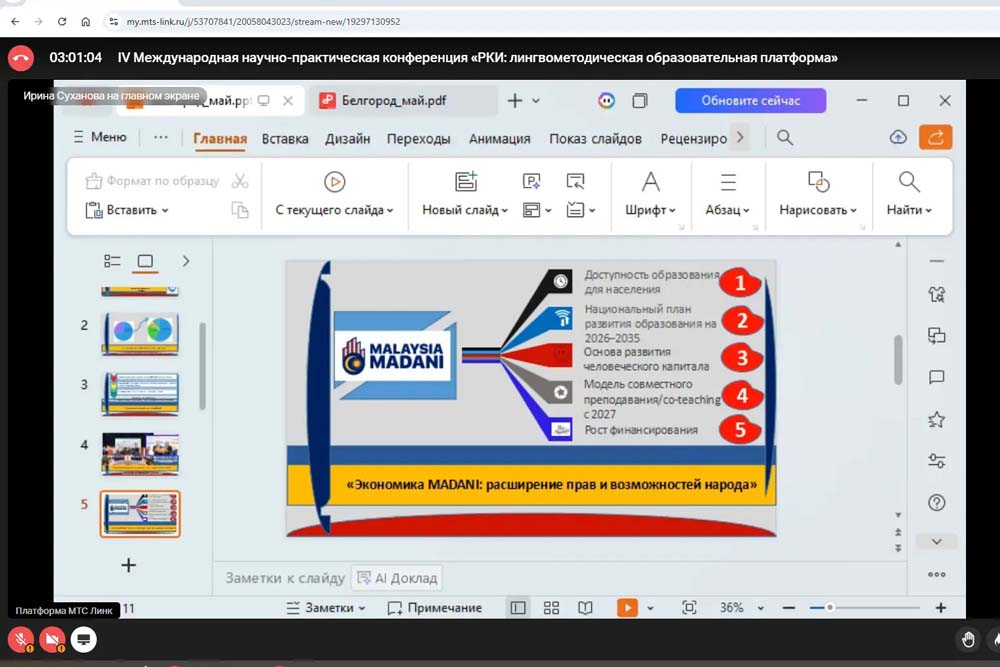
Task: Open the Нарисовать dropdown
Action: (x=818, y=210)
